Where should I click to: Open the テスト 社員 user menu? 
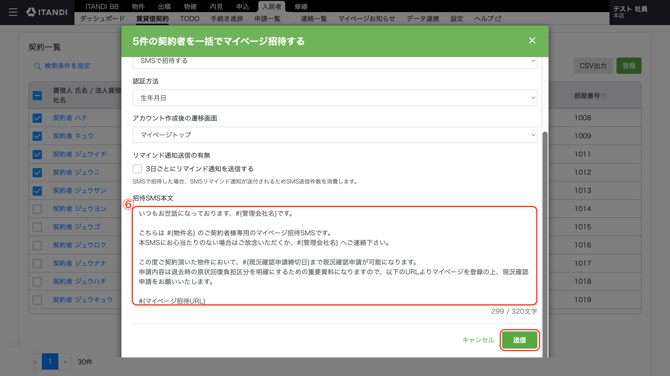(630, 12)
